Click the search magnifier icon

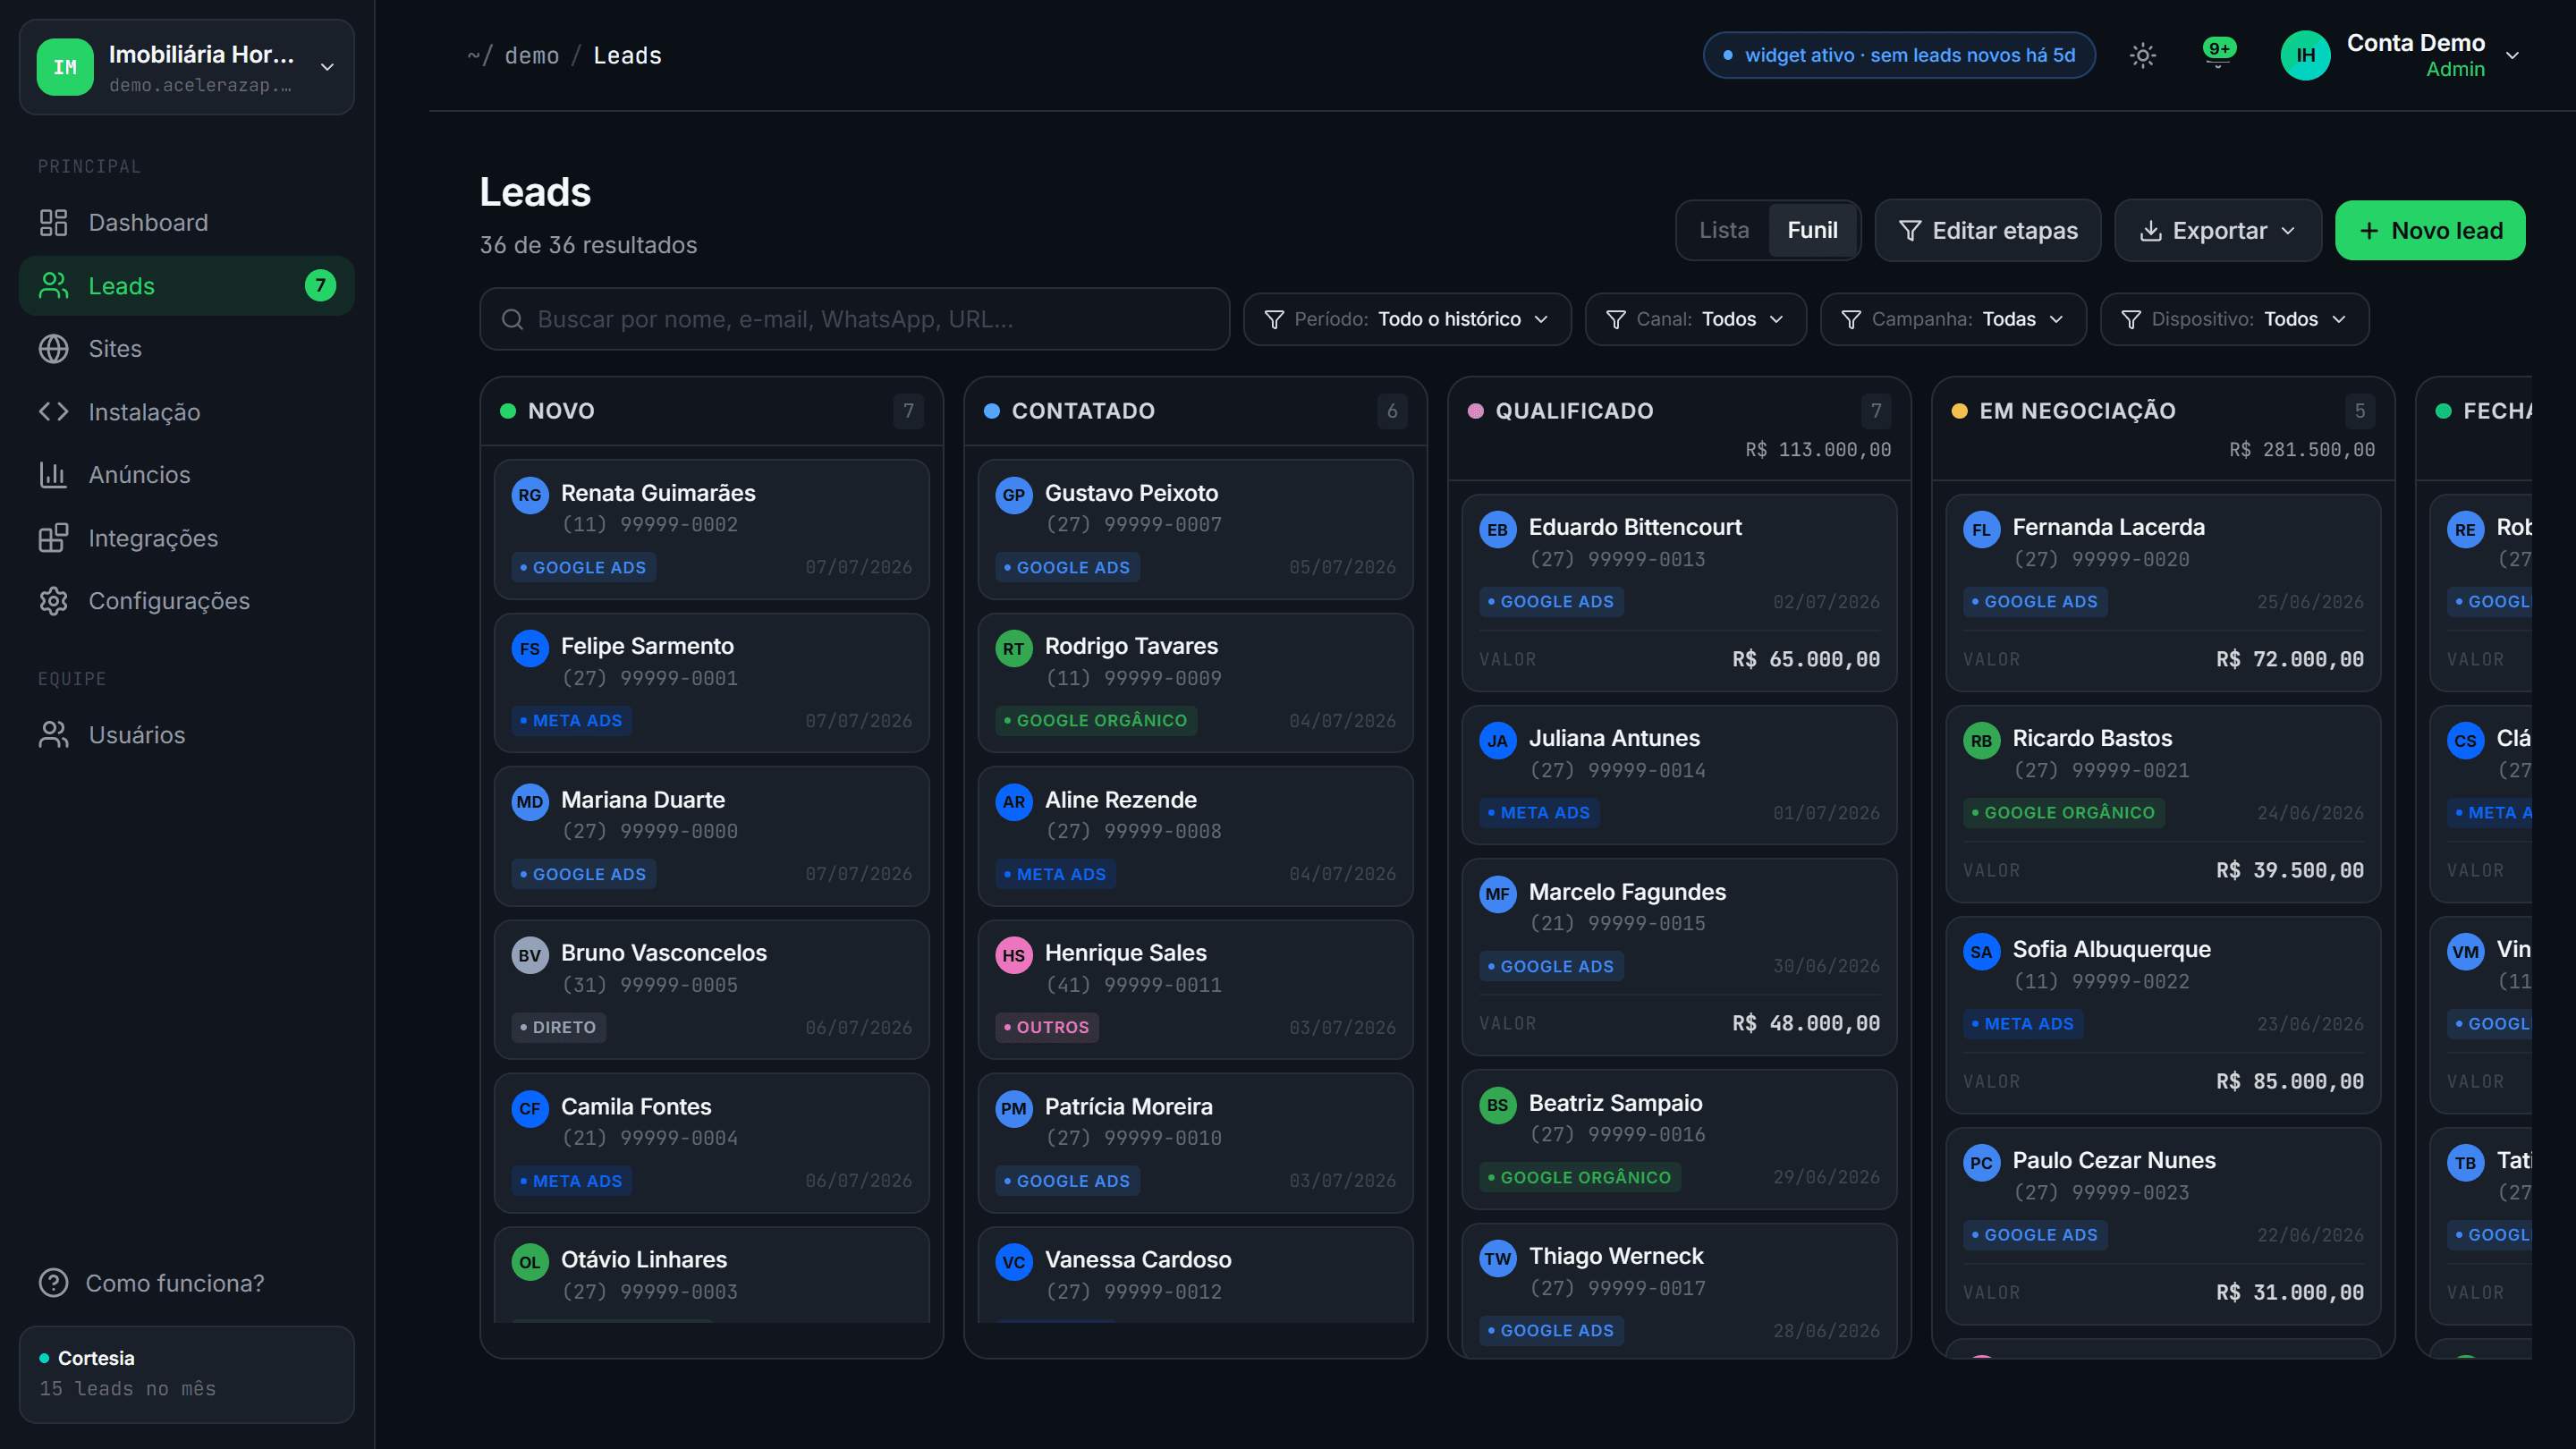click(x=512, y=319)
